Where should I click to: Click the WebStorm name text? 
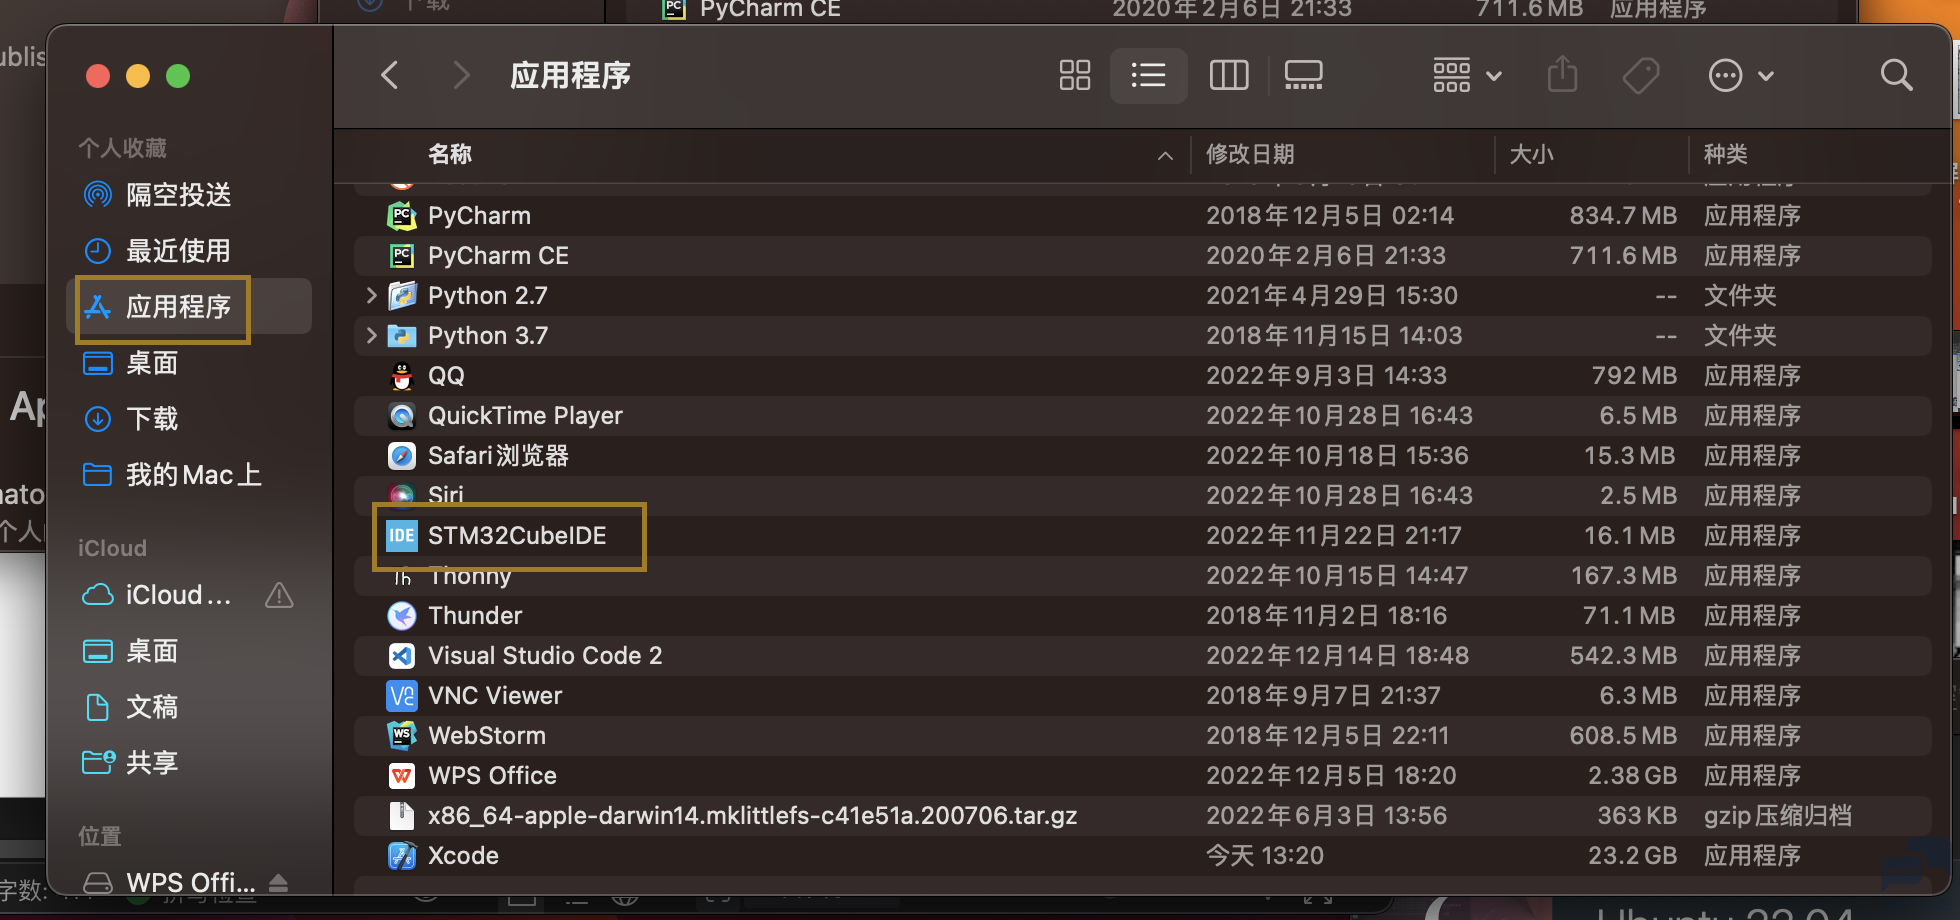pos(487,735)
